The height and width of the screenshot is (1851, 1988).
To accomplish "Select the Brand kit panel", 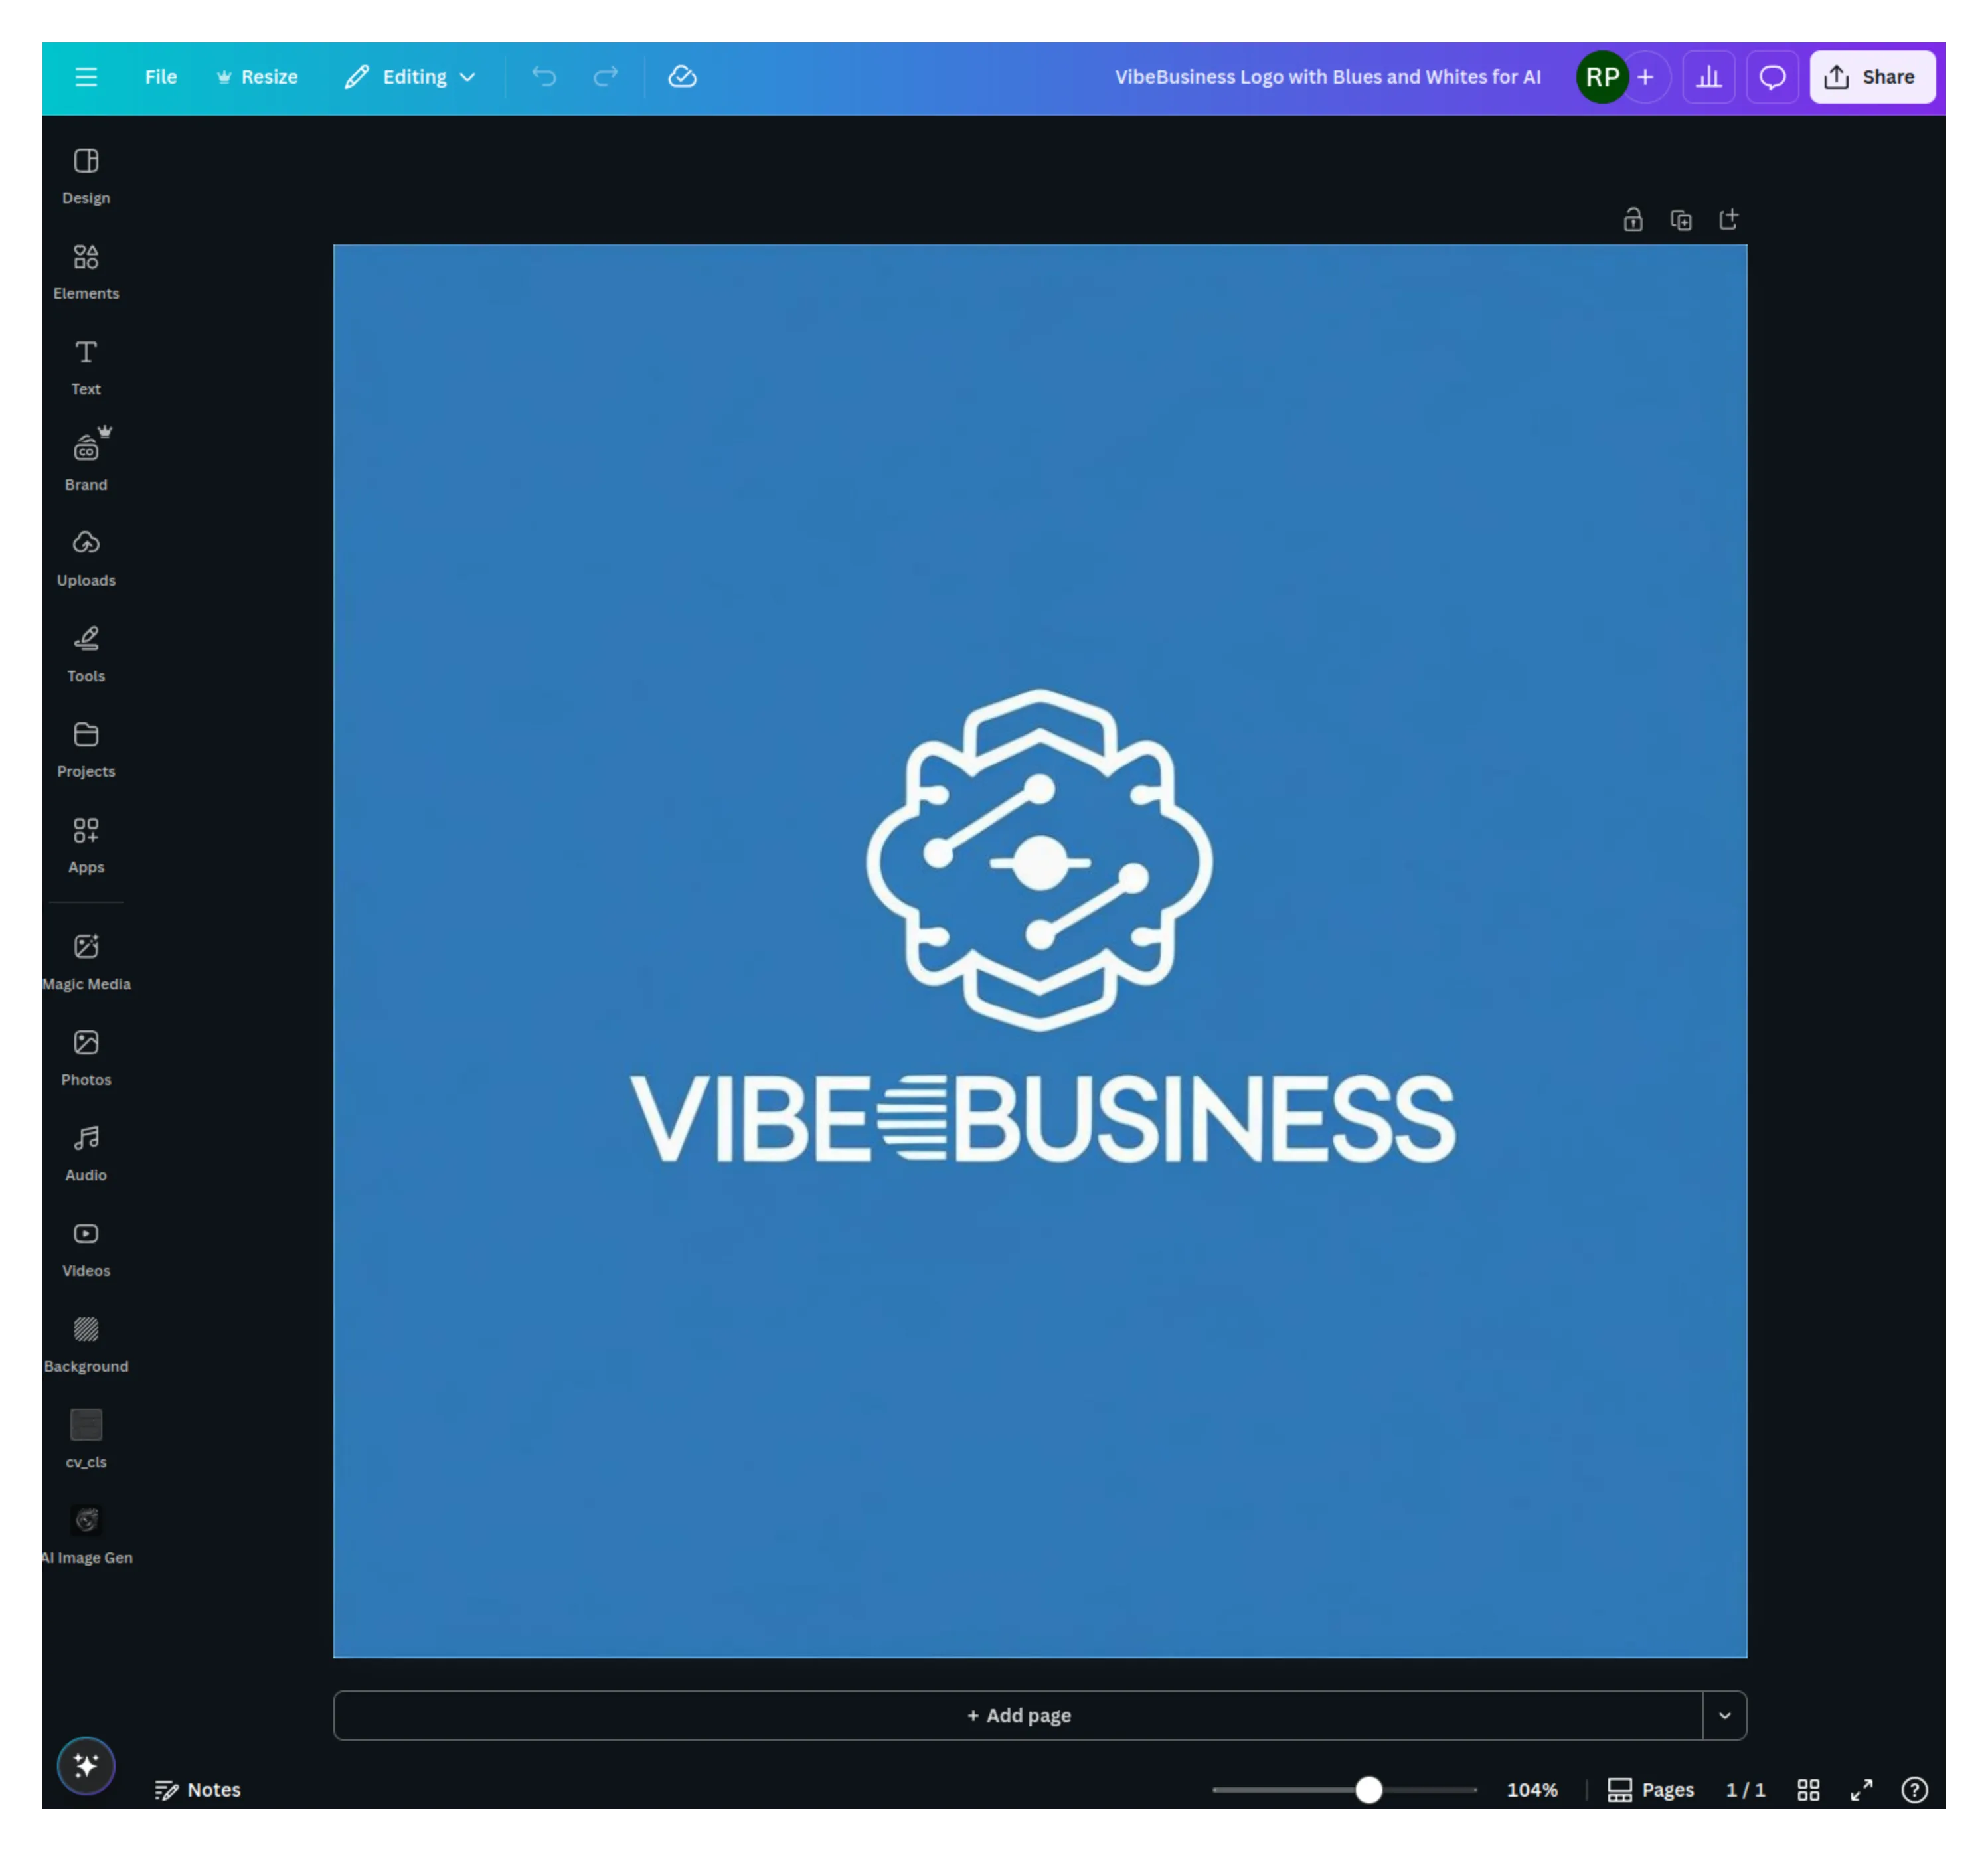I will pyautogui.click(x=86, y=460).
